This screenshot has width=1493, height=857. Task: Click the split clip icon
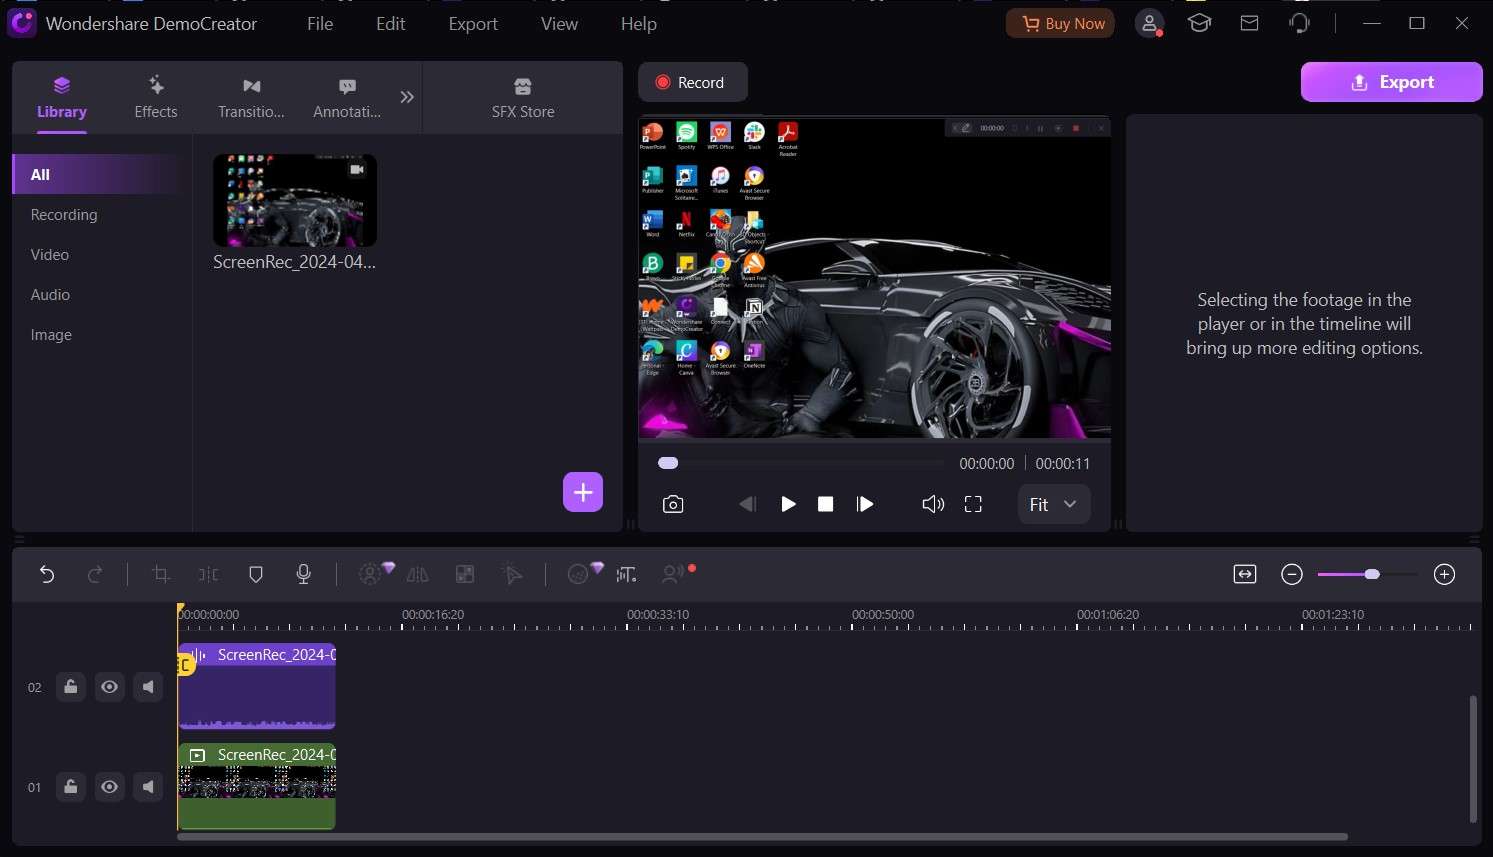click(208, 574)
